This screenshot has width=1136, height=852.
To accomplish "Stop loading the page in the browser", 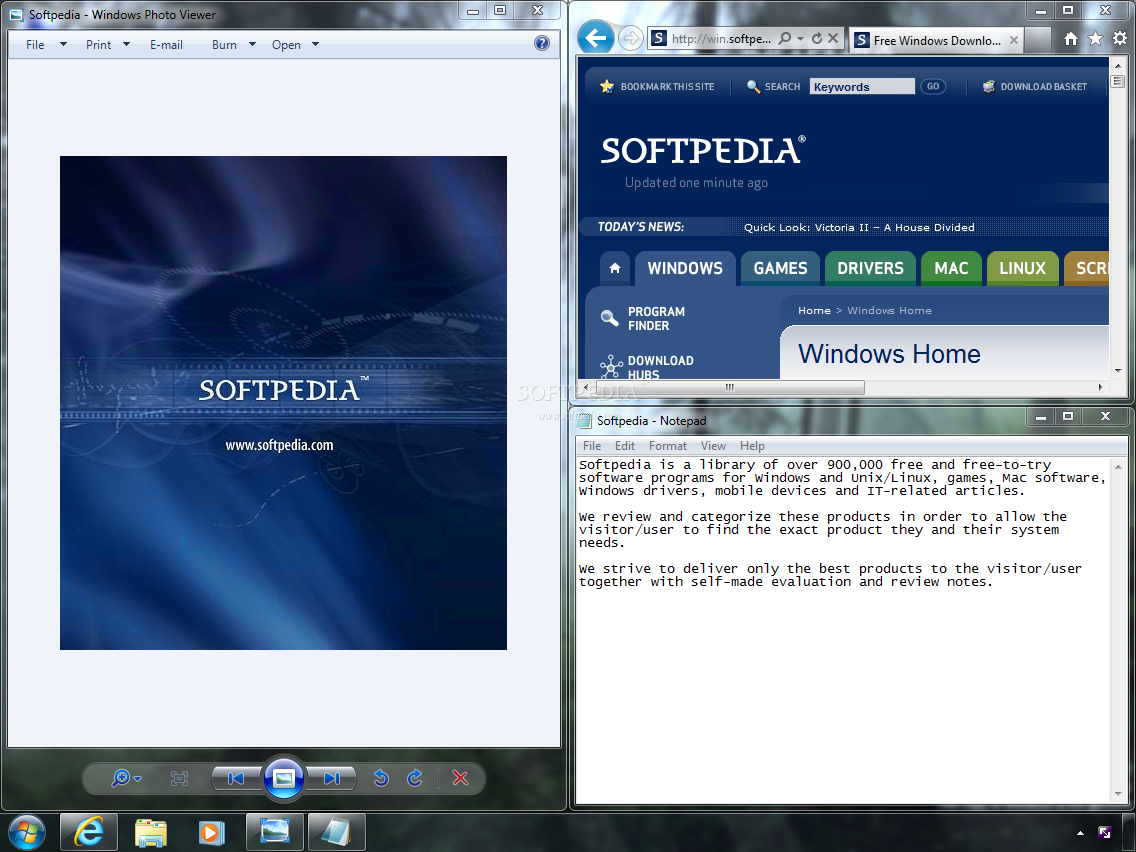I will tap(833, 38).
